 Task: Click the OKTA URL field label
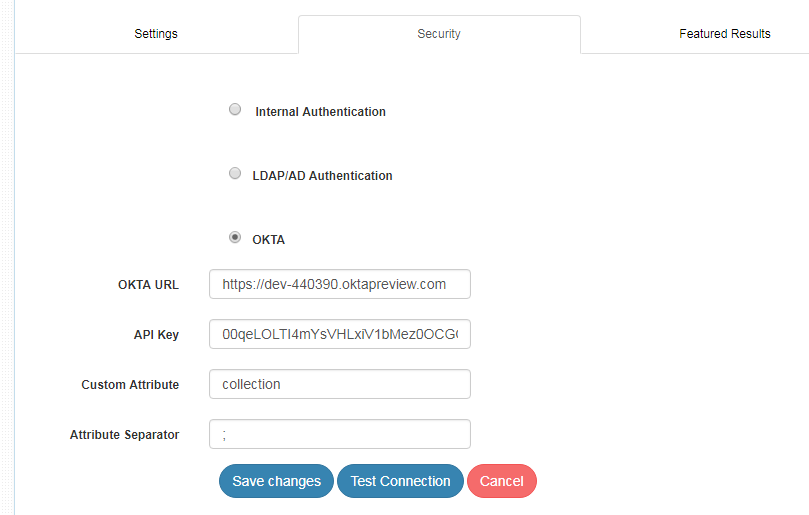click(149, 285)
